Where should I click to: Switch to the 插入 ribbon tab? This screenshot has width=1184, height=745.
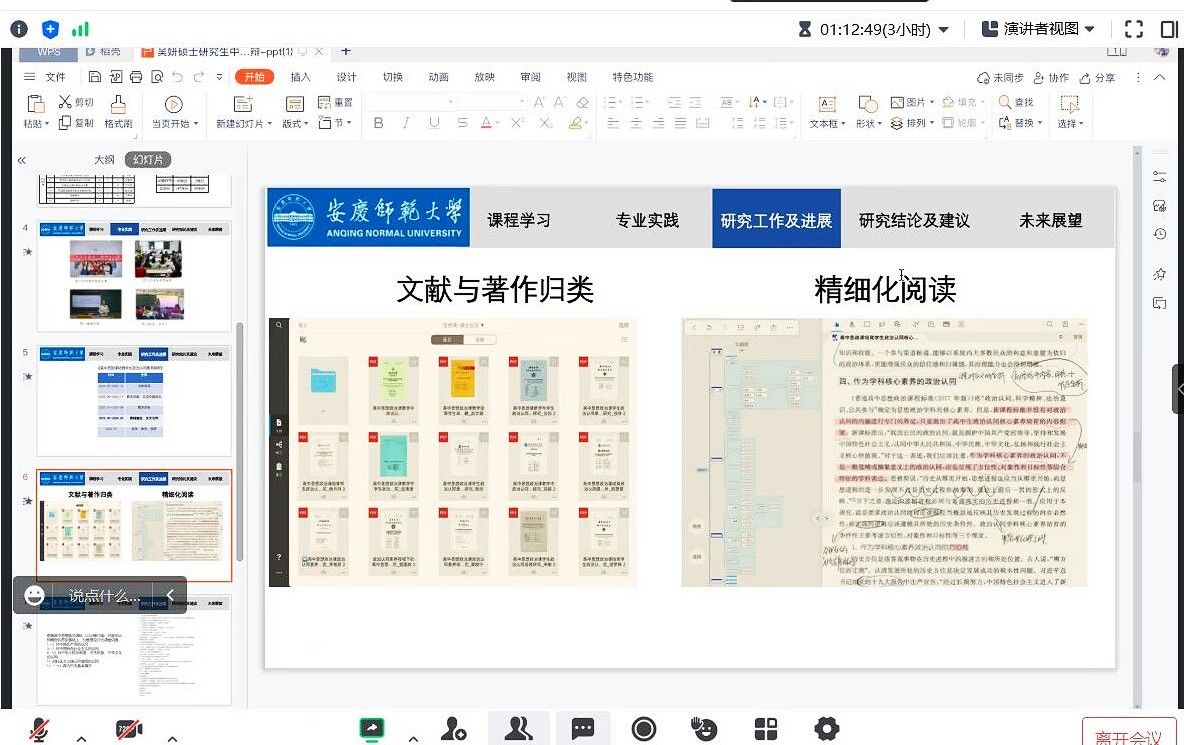(x=300, y=77)
